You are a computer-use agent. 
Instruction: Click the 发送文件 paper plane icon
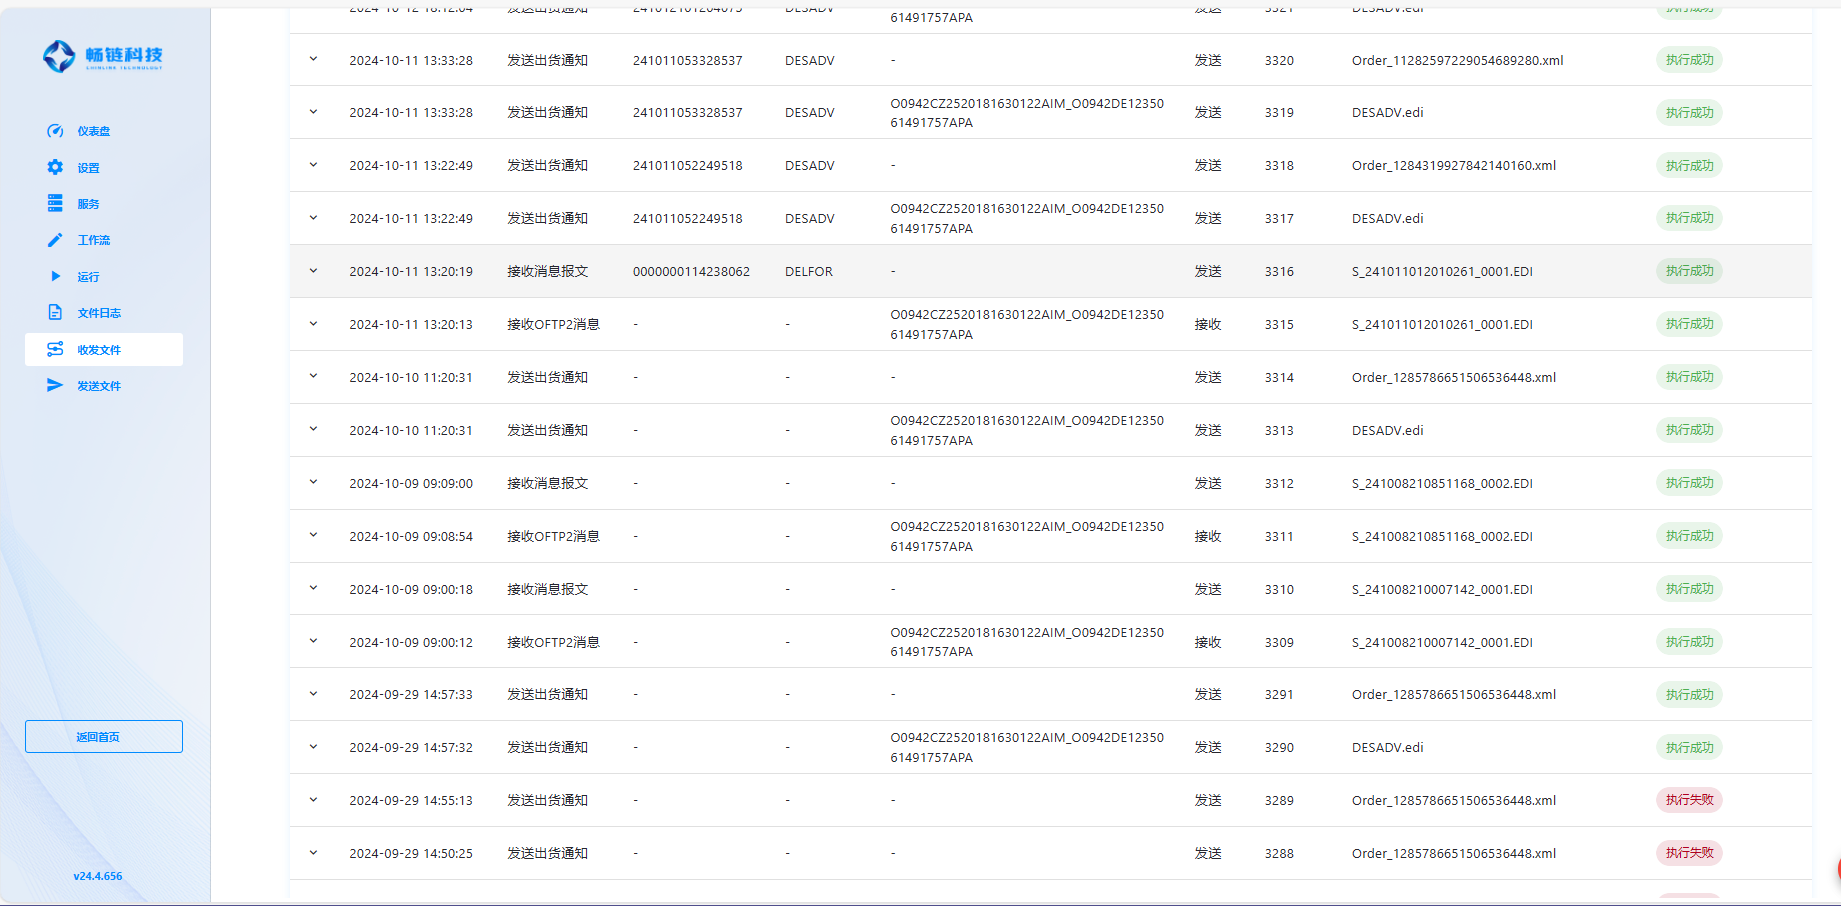click(x=55, y=386)
